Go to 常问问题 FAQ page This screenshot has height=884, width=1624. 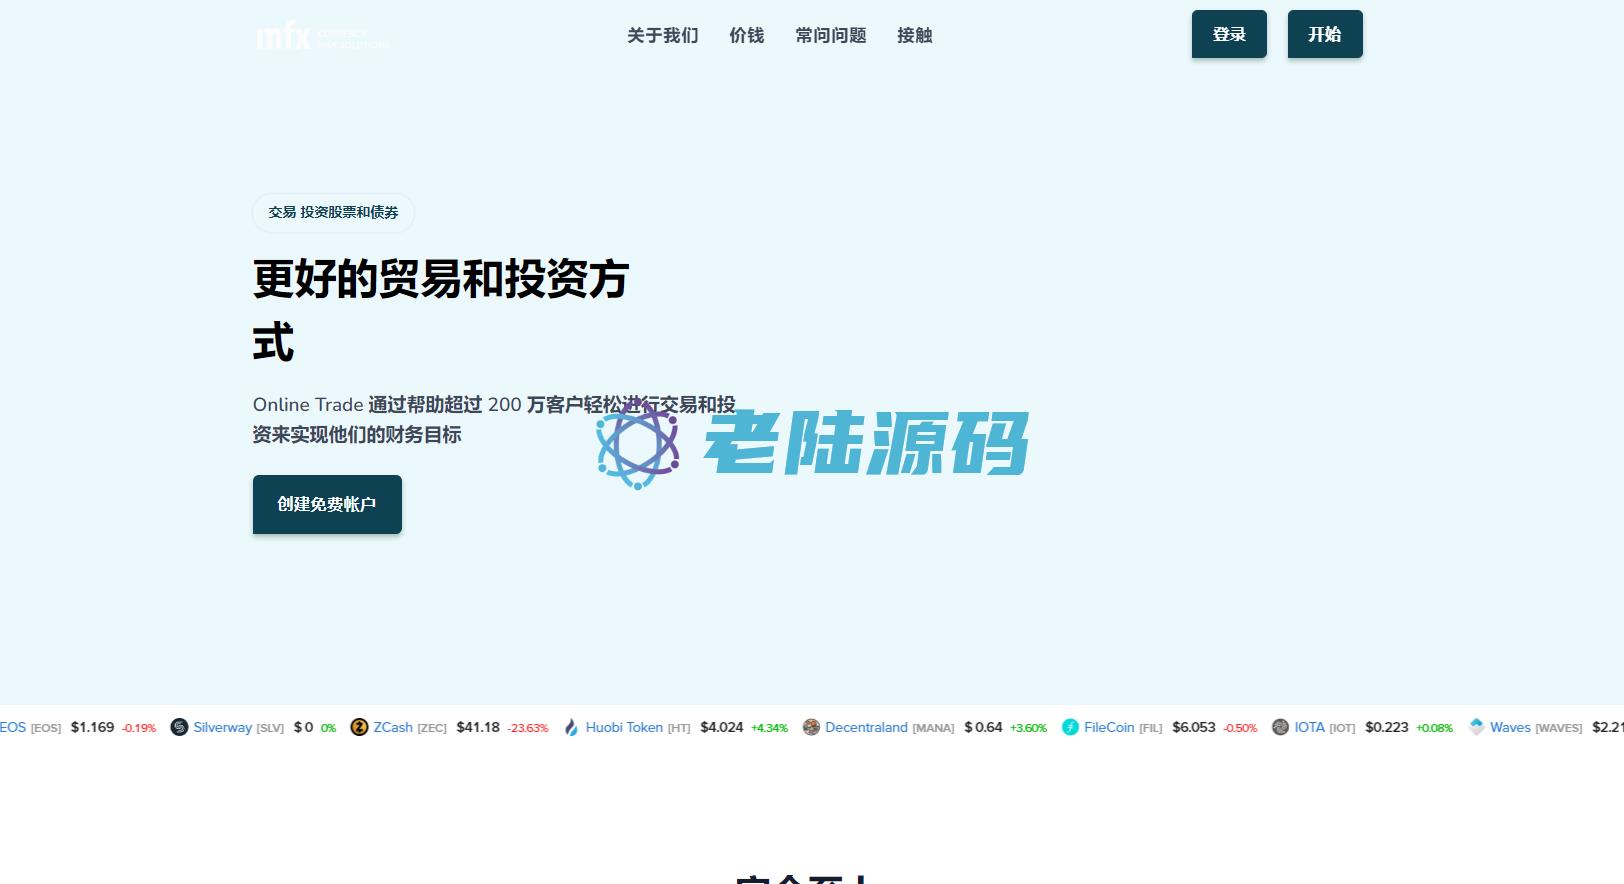click(x=830, y=36)
